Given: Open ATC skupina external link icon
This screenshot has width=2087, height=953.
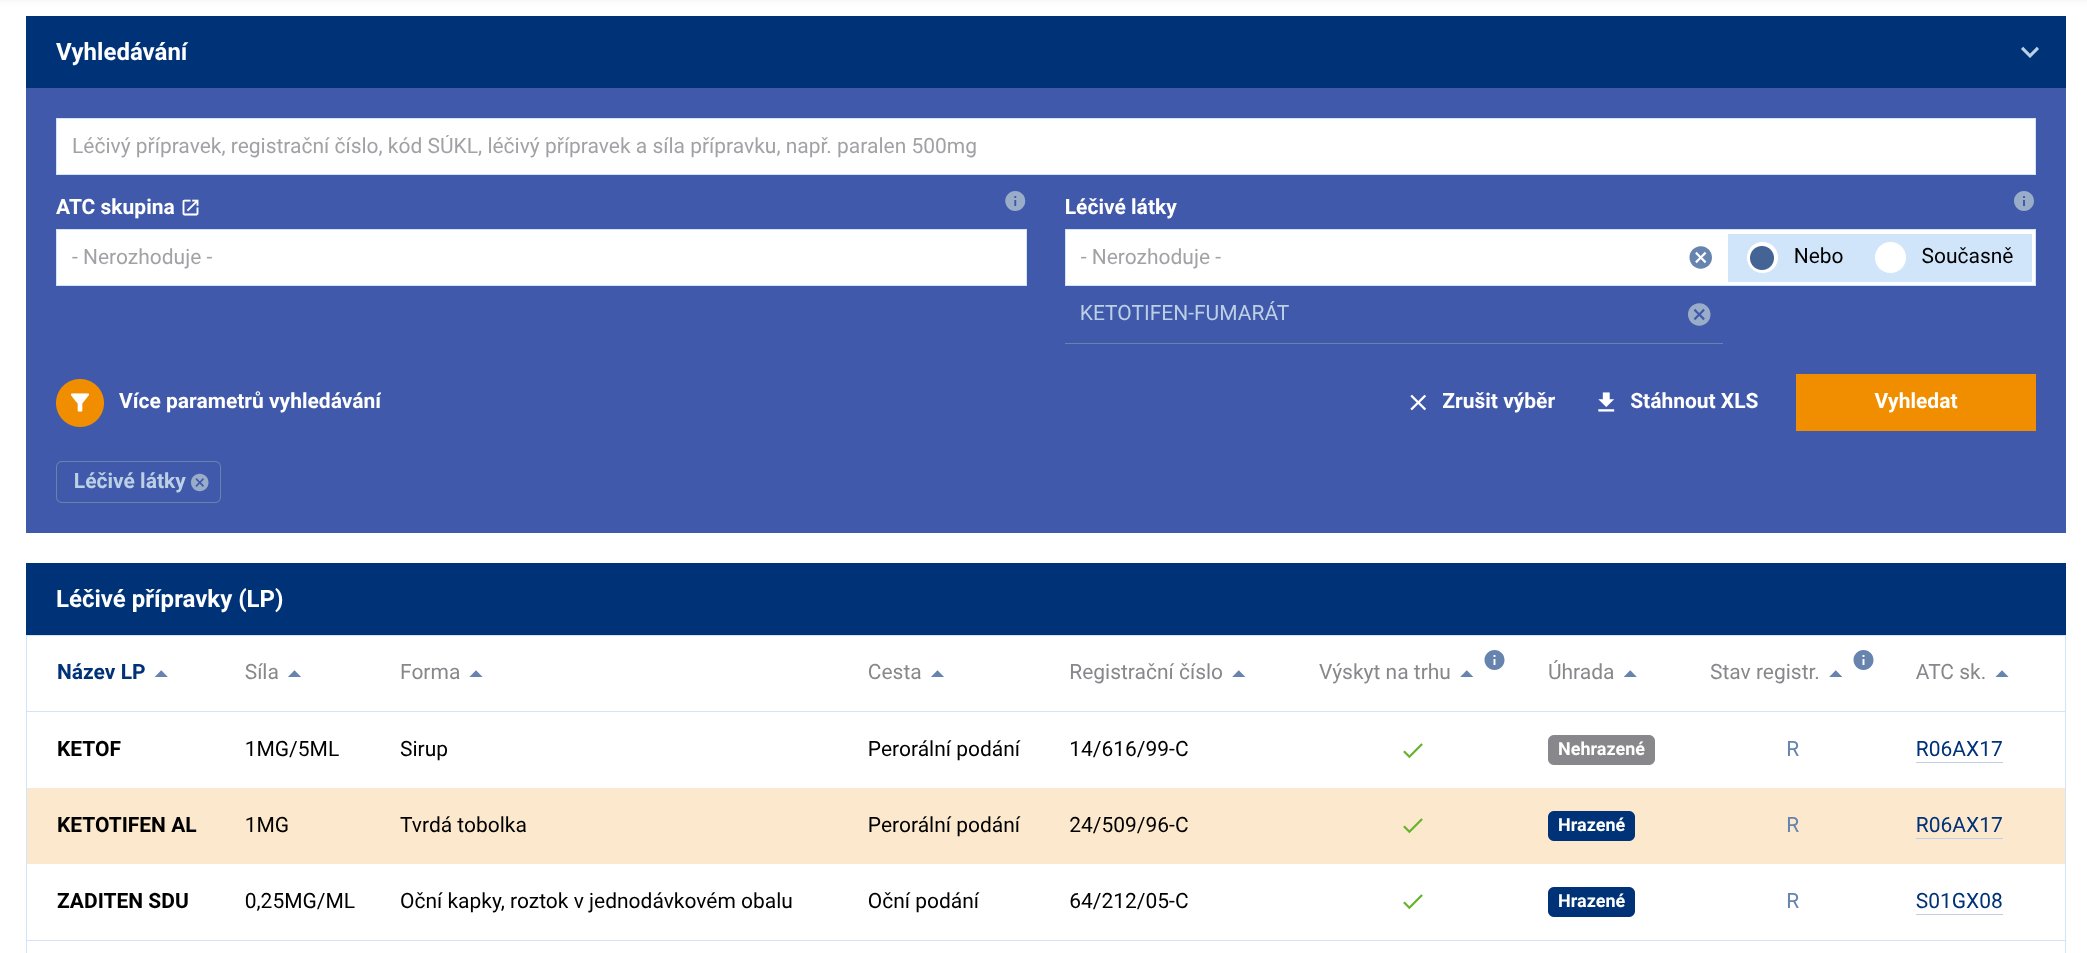Looking at the screenshot, I should [x=191, y=207].
